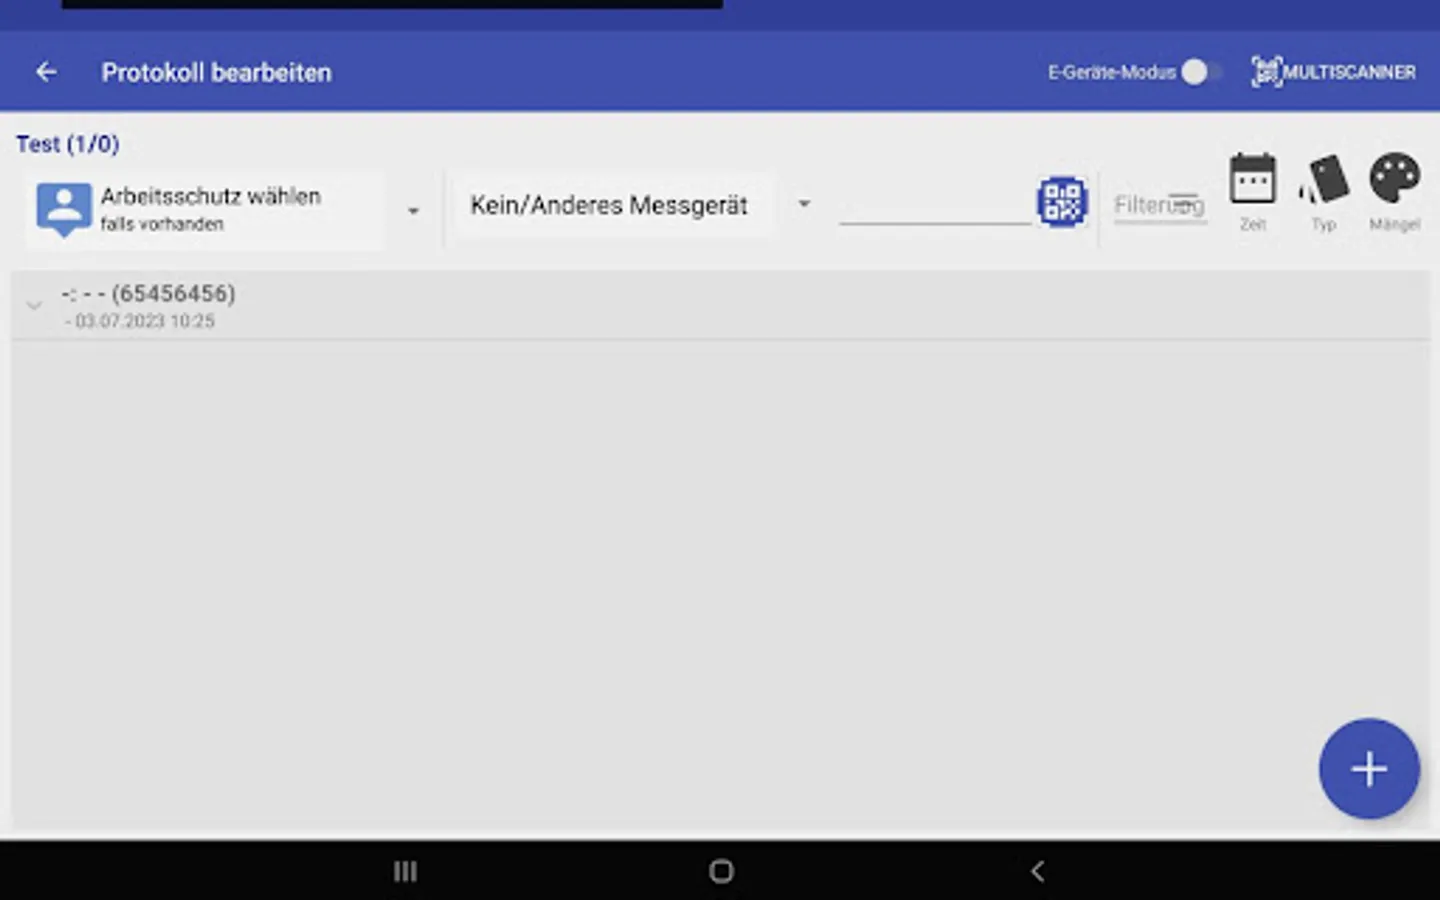
Task: Click the date 03.07.2023 10:25
Action: pyautogui.click(x=145, y=321)
